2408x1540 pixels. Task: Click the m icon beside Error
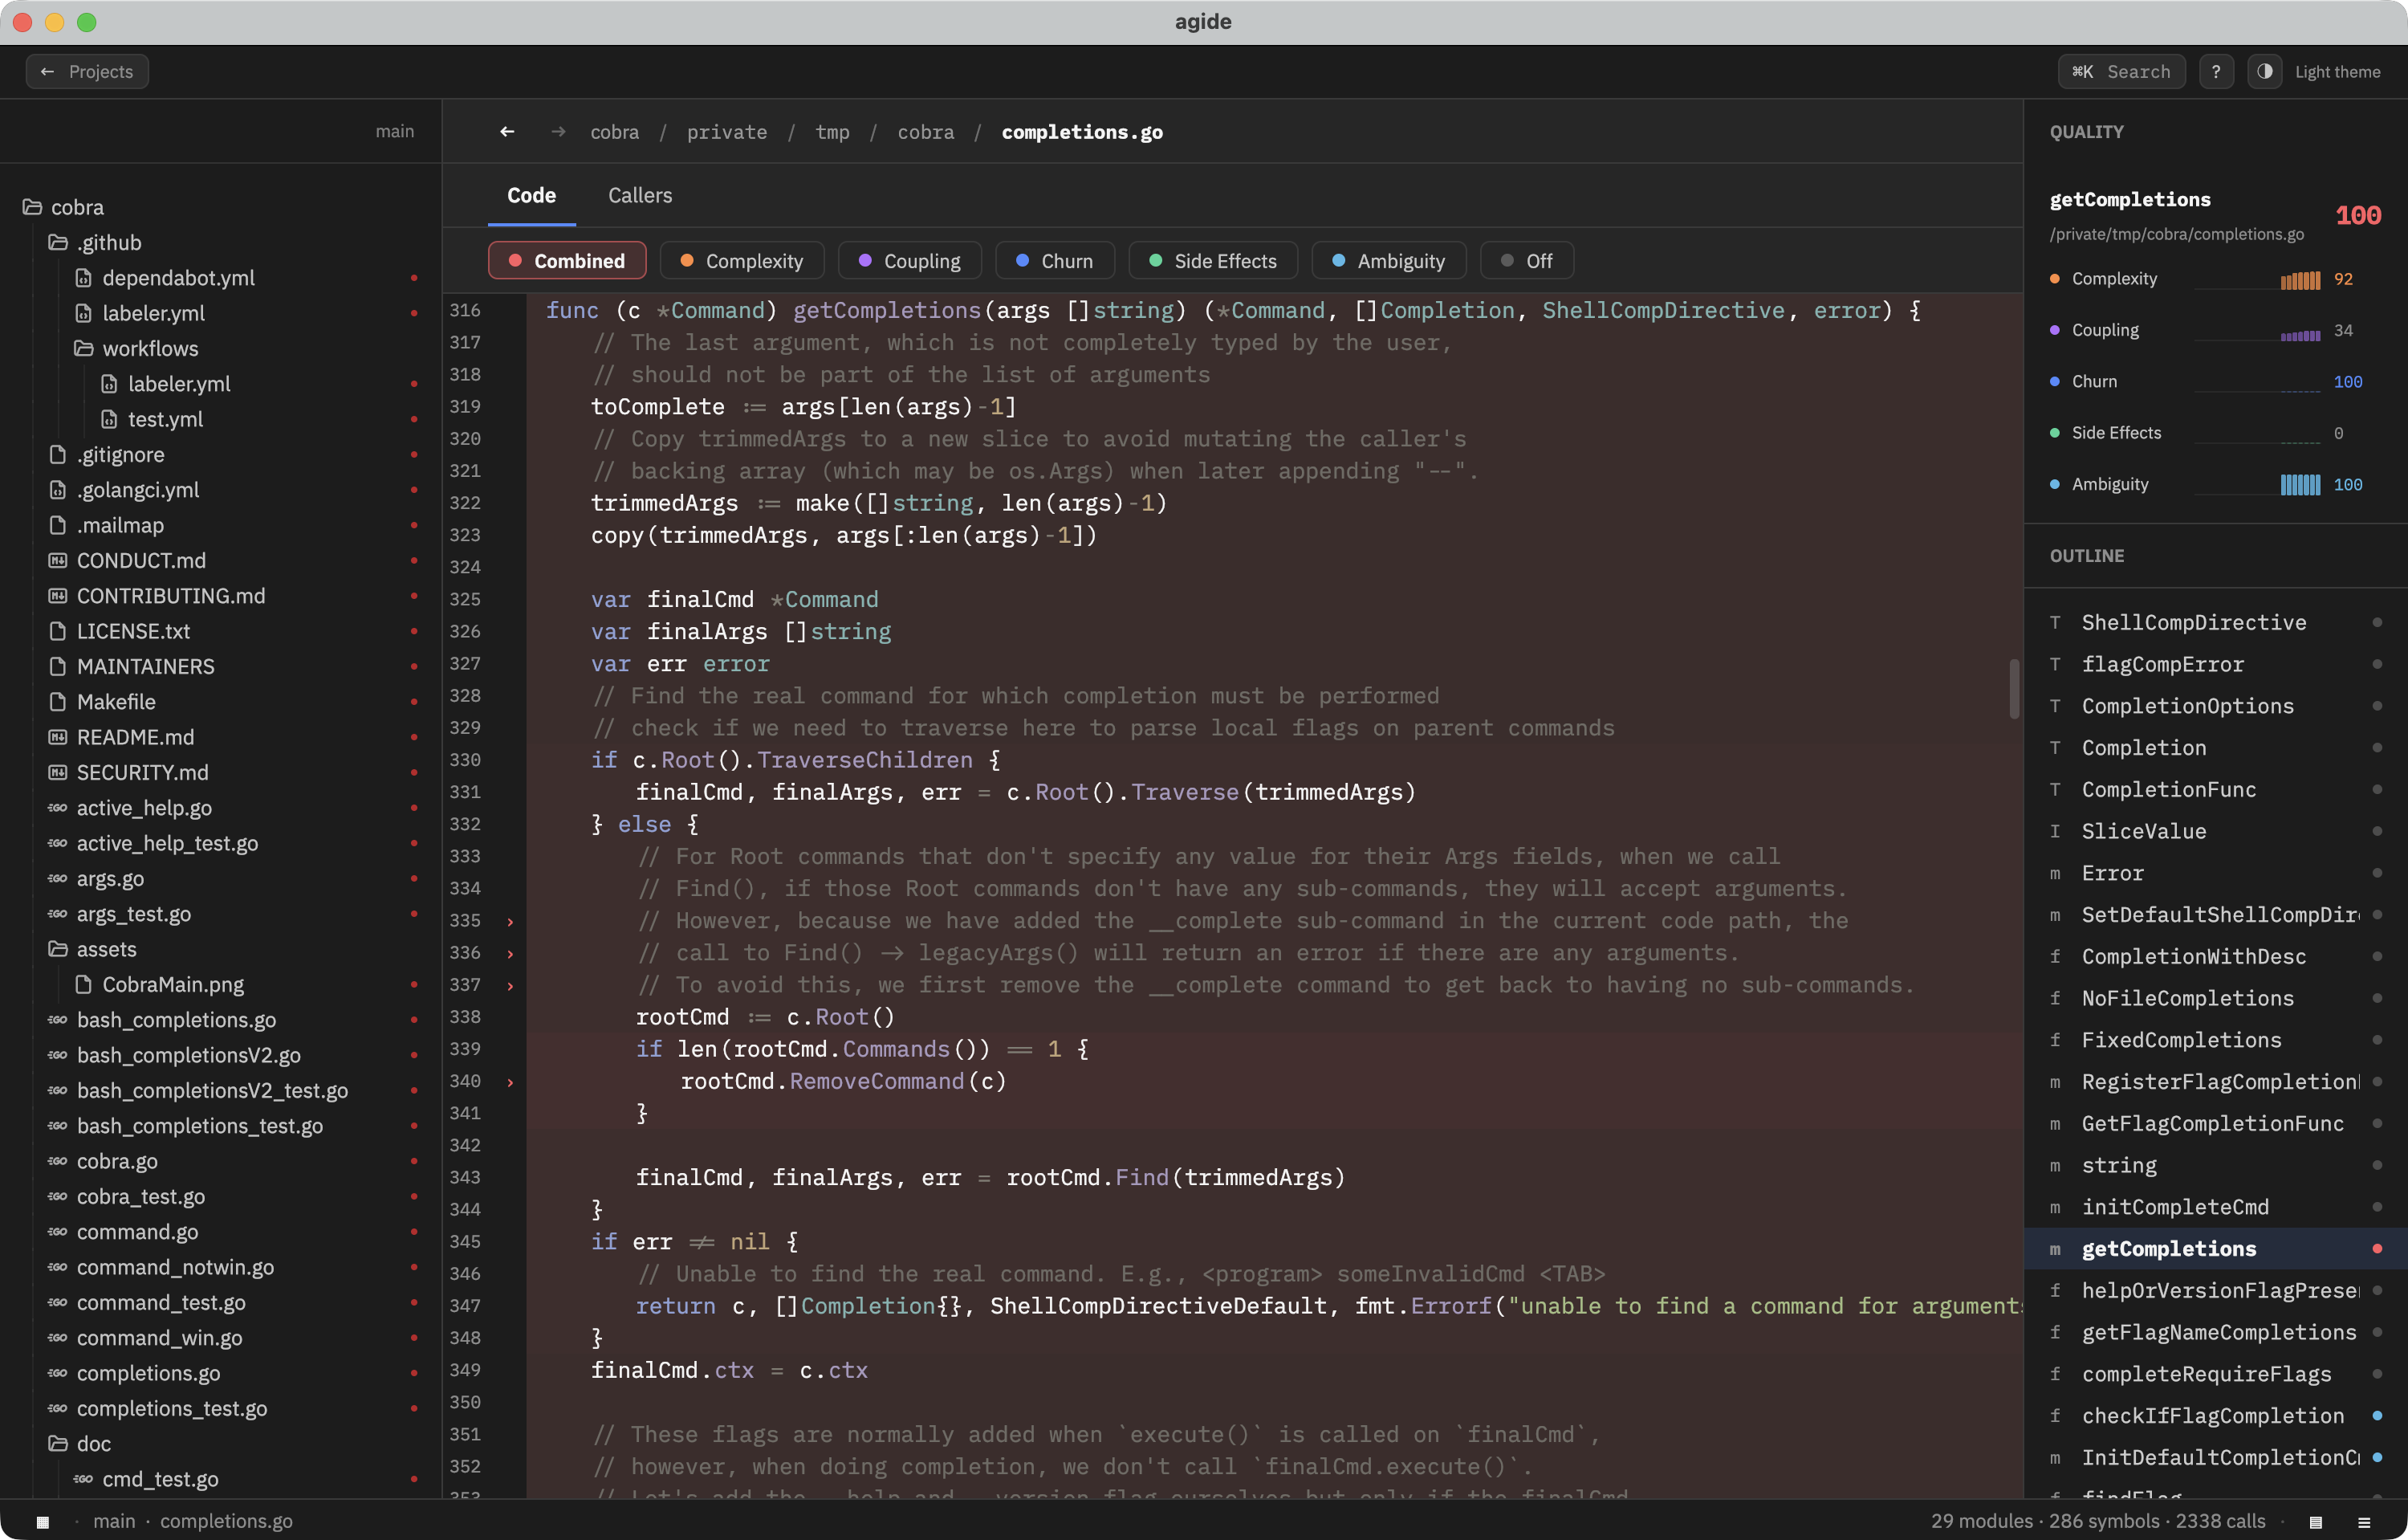click(2055, 873)
